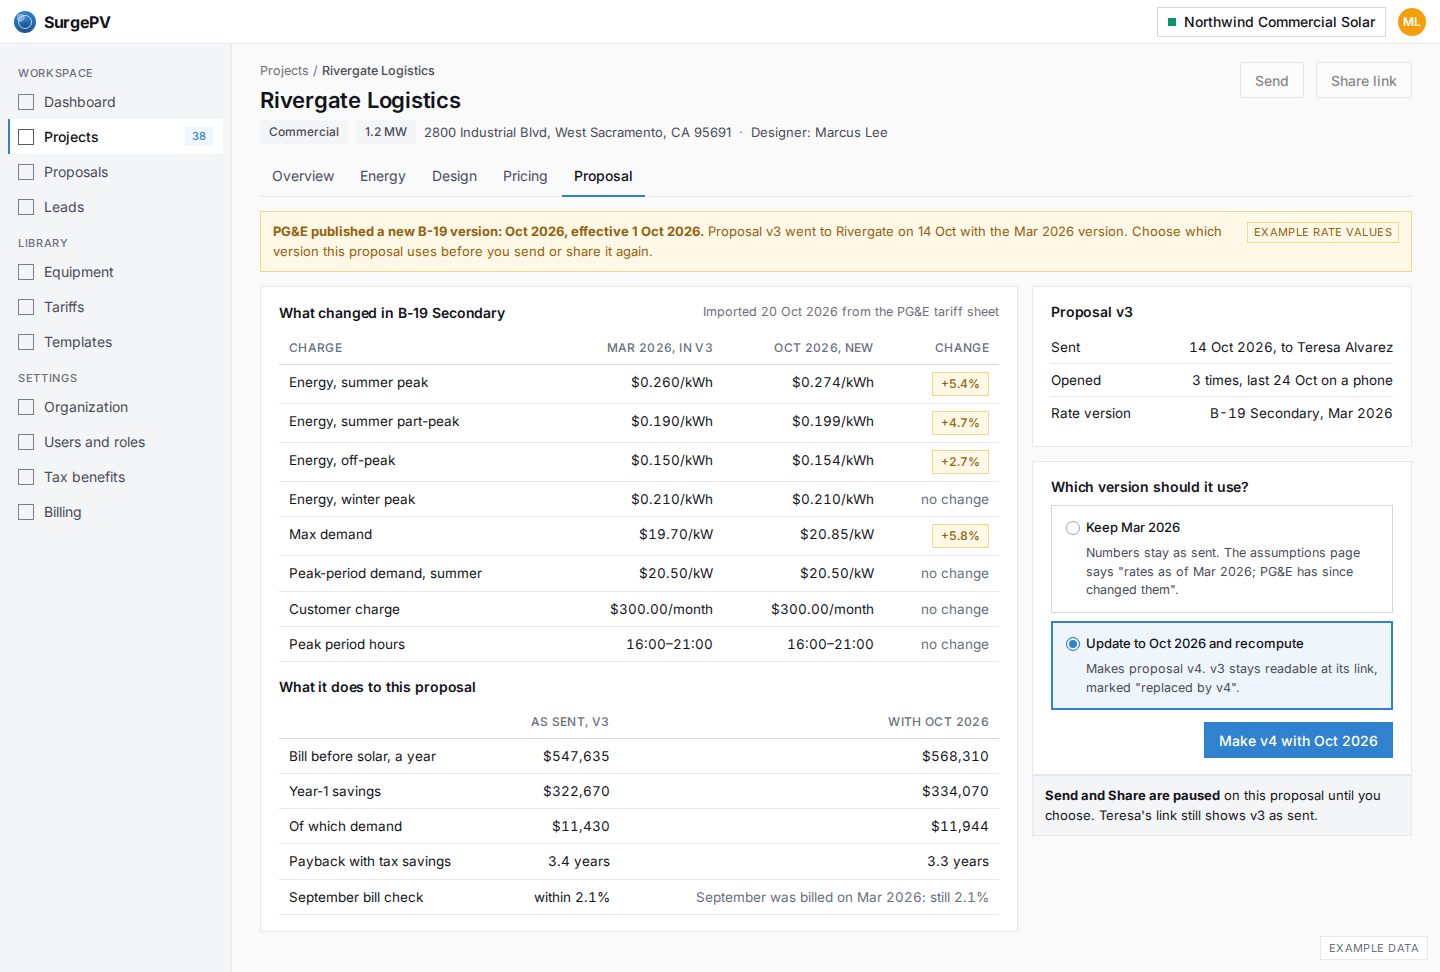Open the ML user avatar
Viewport: 1440px width, 972px height.
(x=1411, y=22)
